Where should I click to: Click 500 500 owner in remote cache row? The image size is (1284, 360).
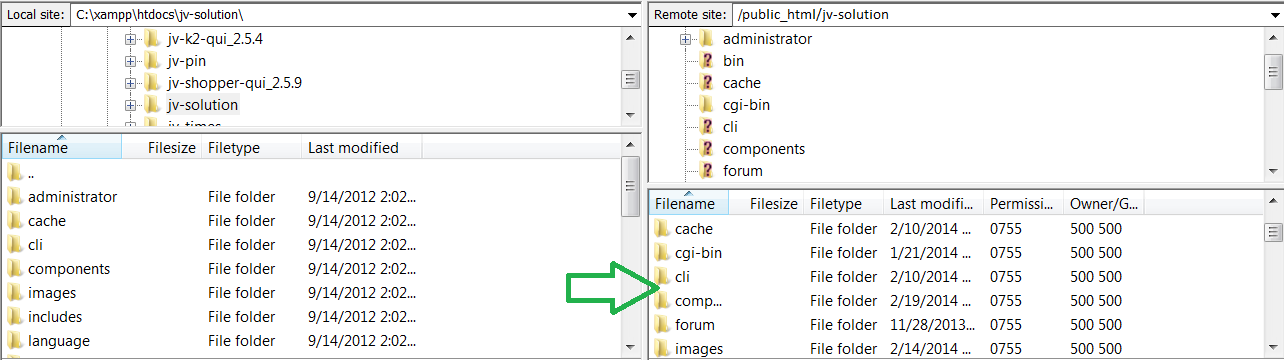[x=1096, y=229]
